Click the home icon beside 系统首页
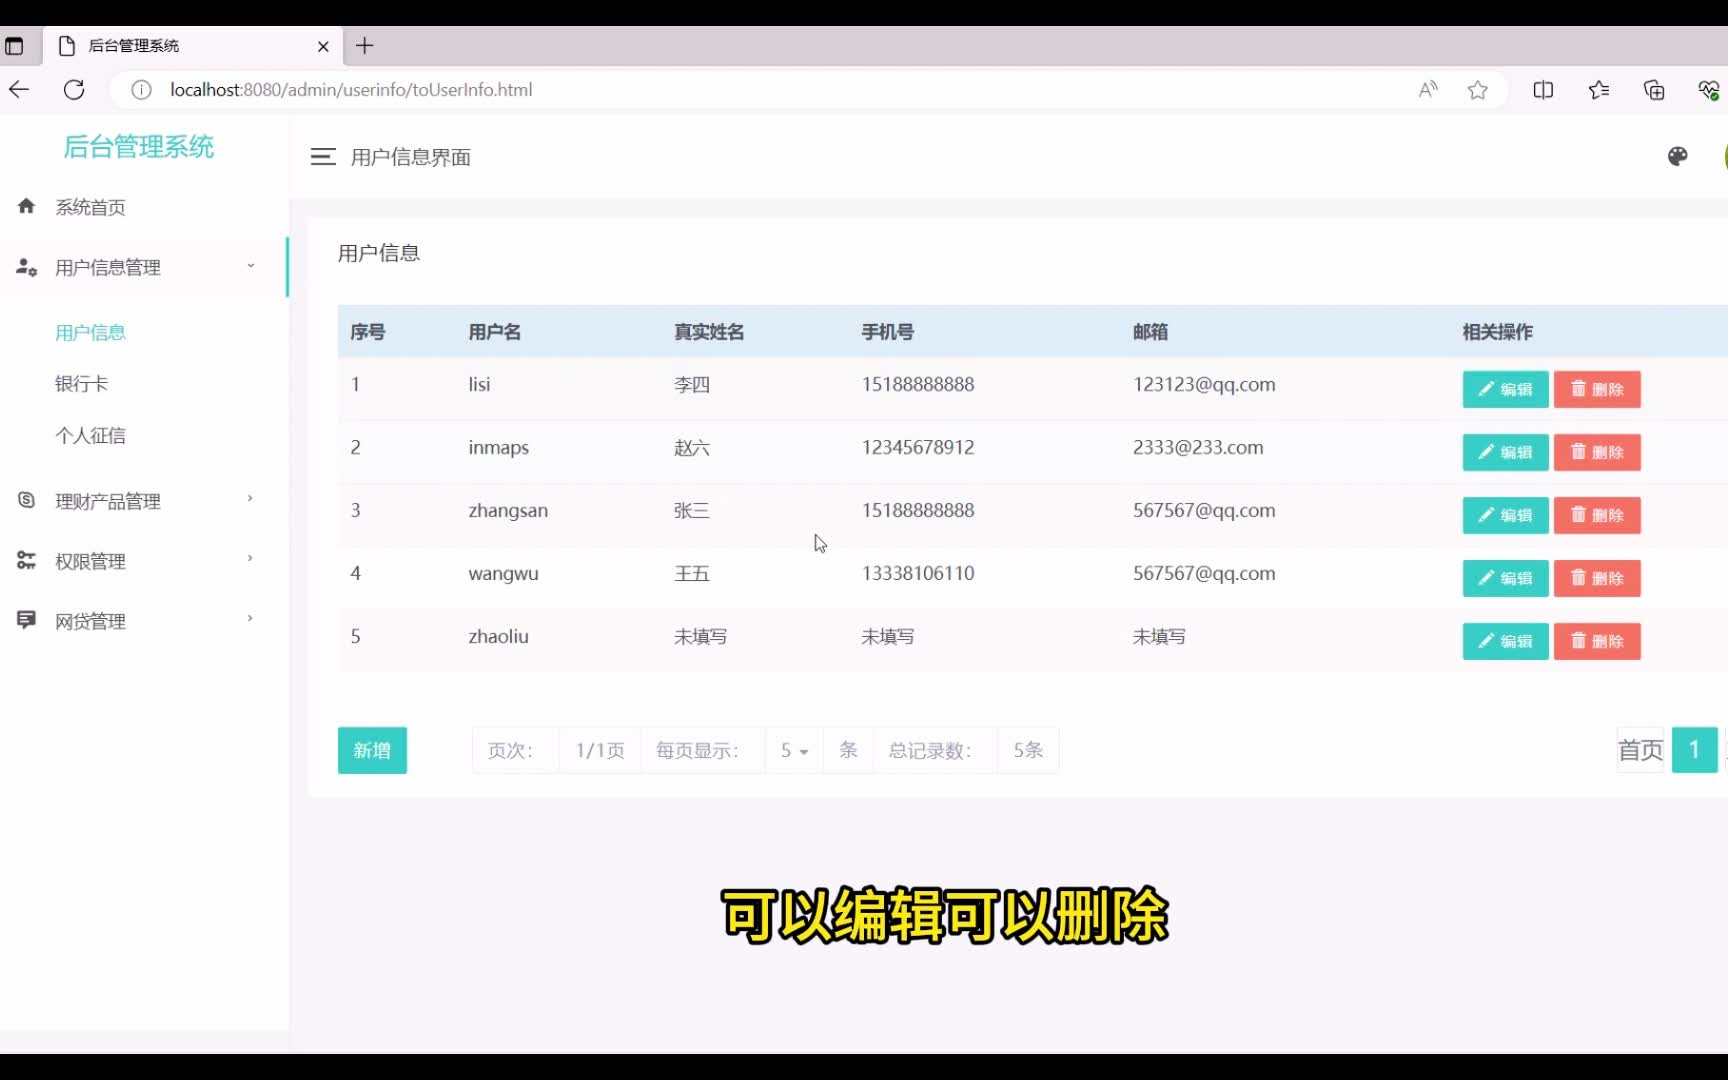1728x1080 pixels. point(27,206)
